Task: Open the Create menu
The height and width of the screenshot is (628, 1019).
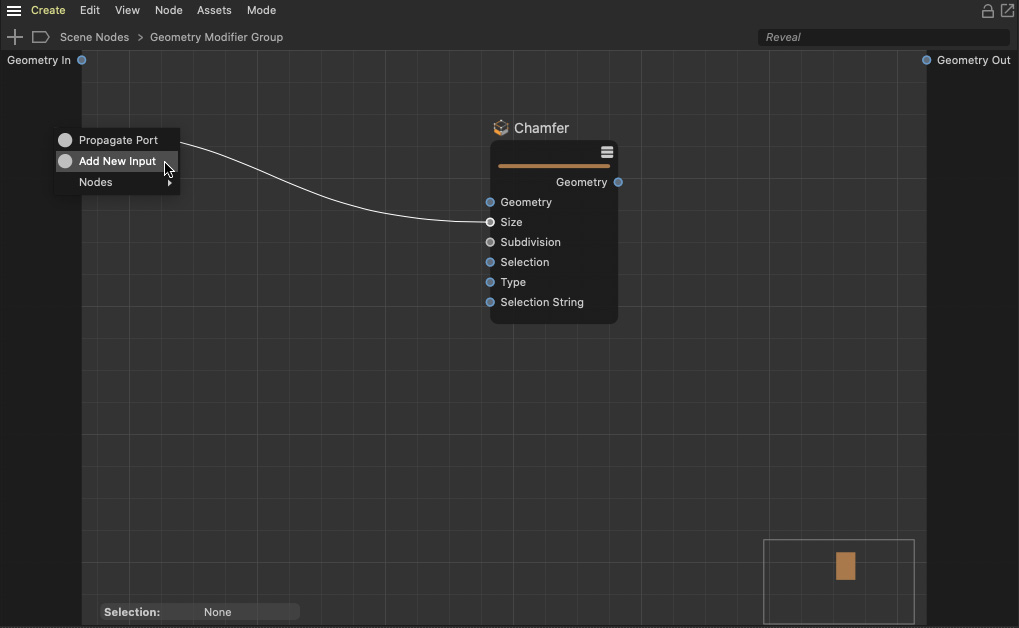Action: (48, 10)
